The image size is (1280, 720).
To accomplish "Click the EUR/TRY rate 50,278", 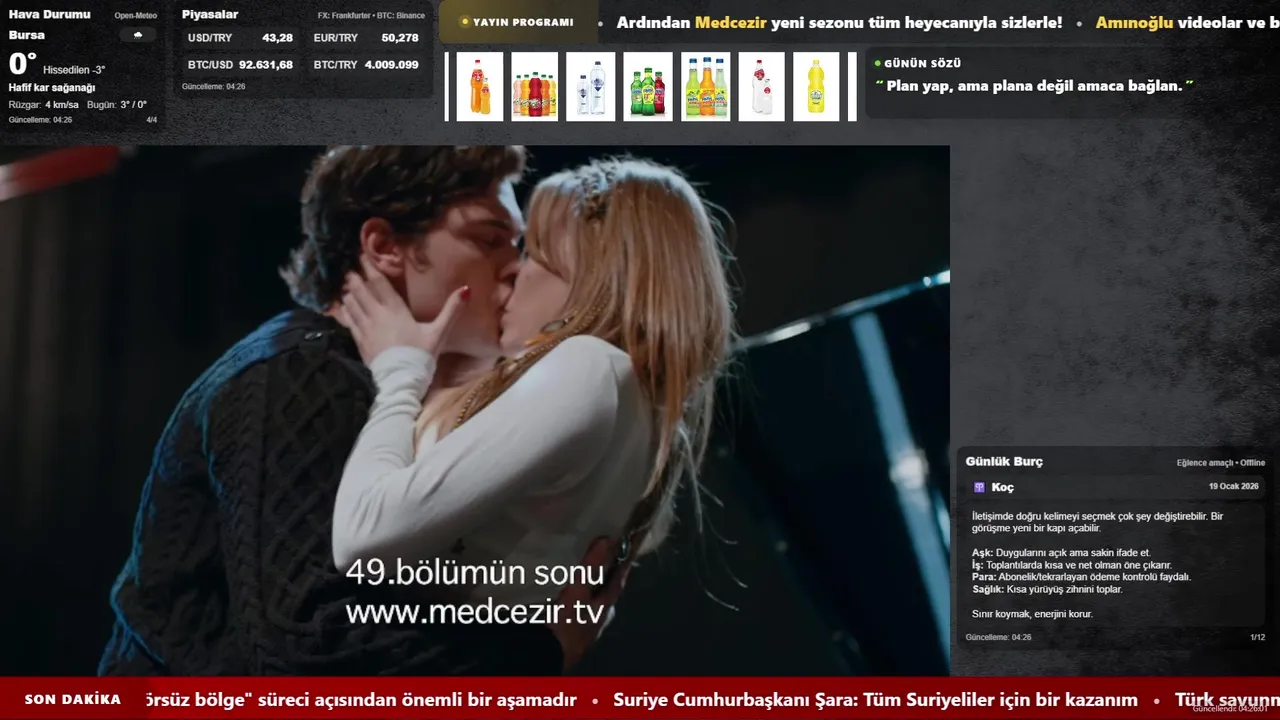I will pyautogui.click(x=400, y=38).
